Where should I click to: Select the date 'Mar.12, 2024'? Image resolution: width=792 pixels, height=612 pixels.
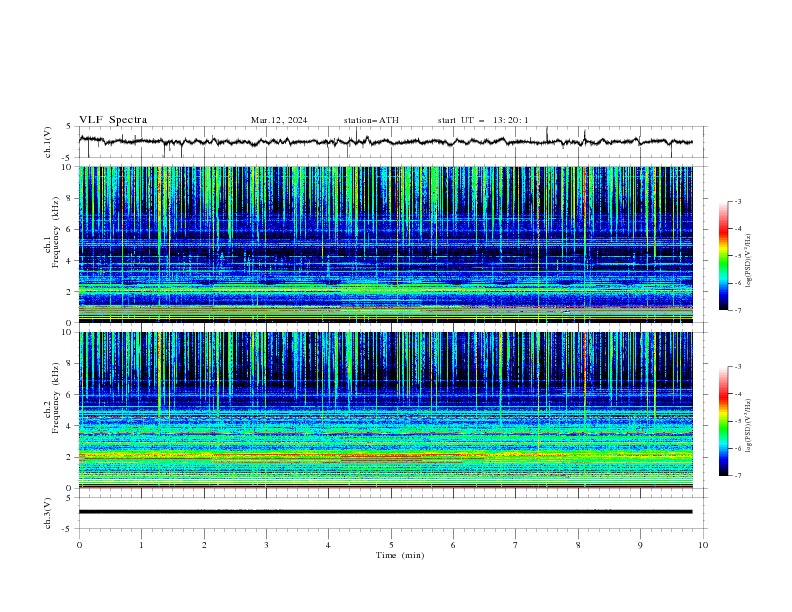click(279, 120)
